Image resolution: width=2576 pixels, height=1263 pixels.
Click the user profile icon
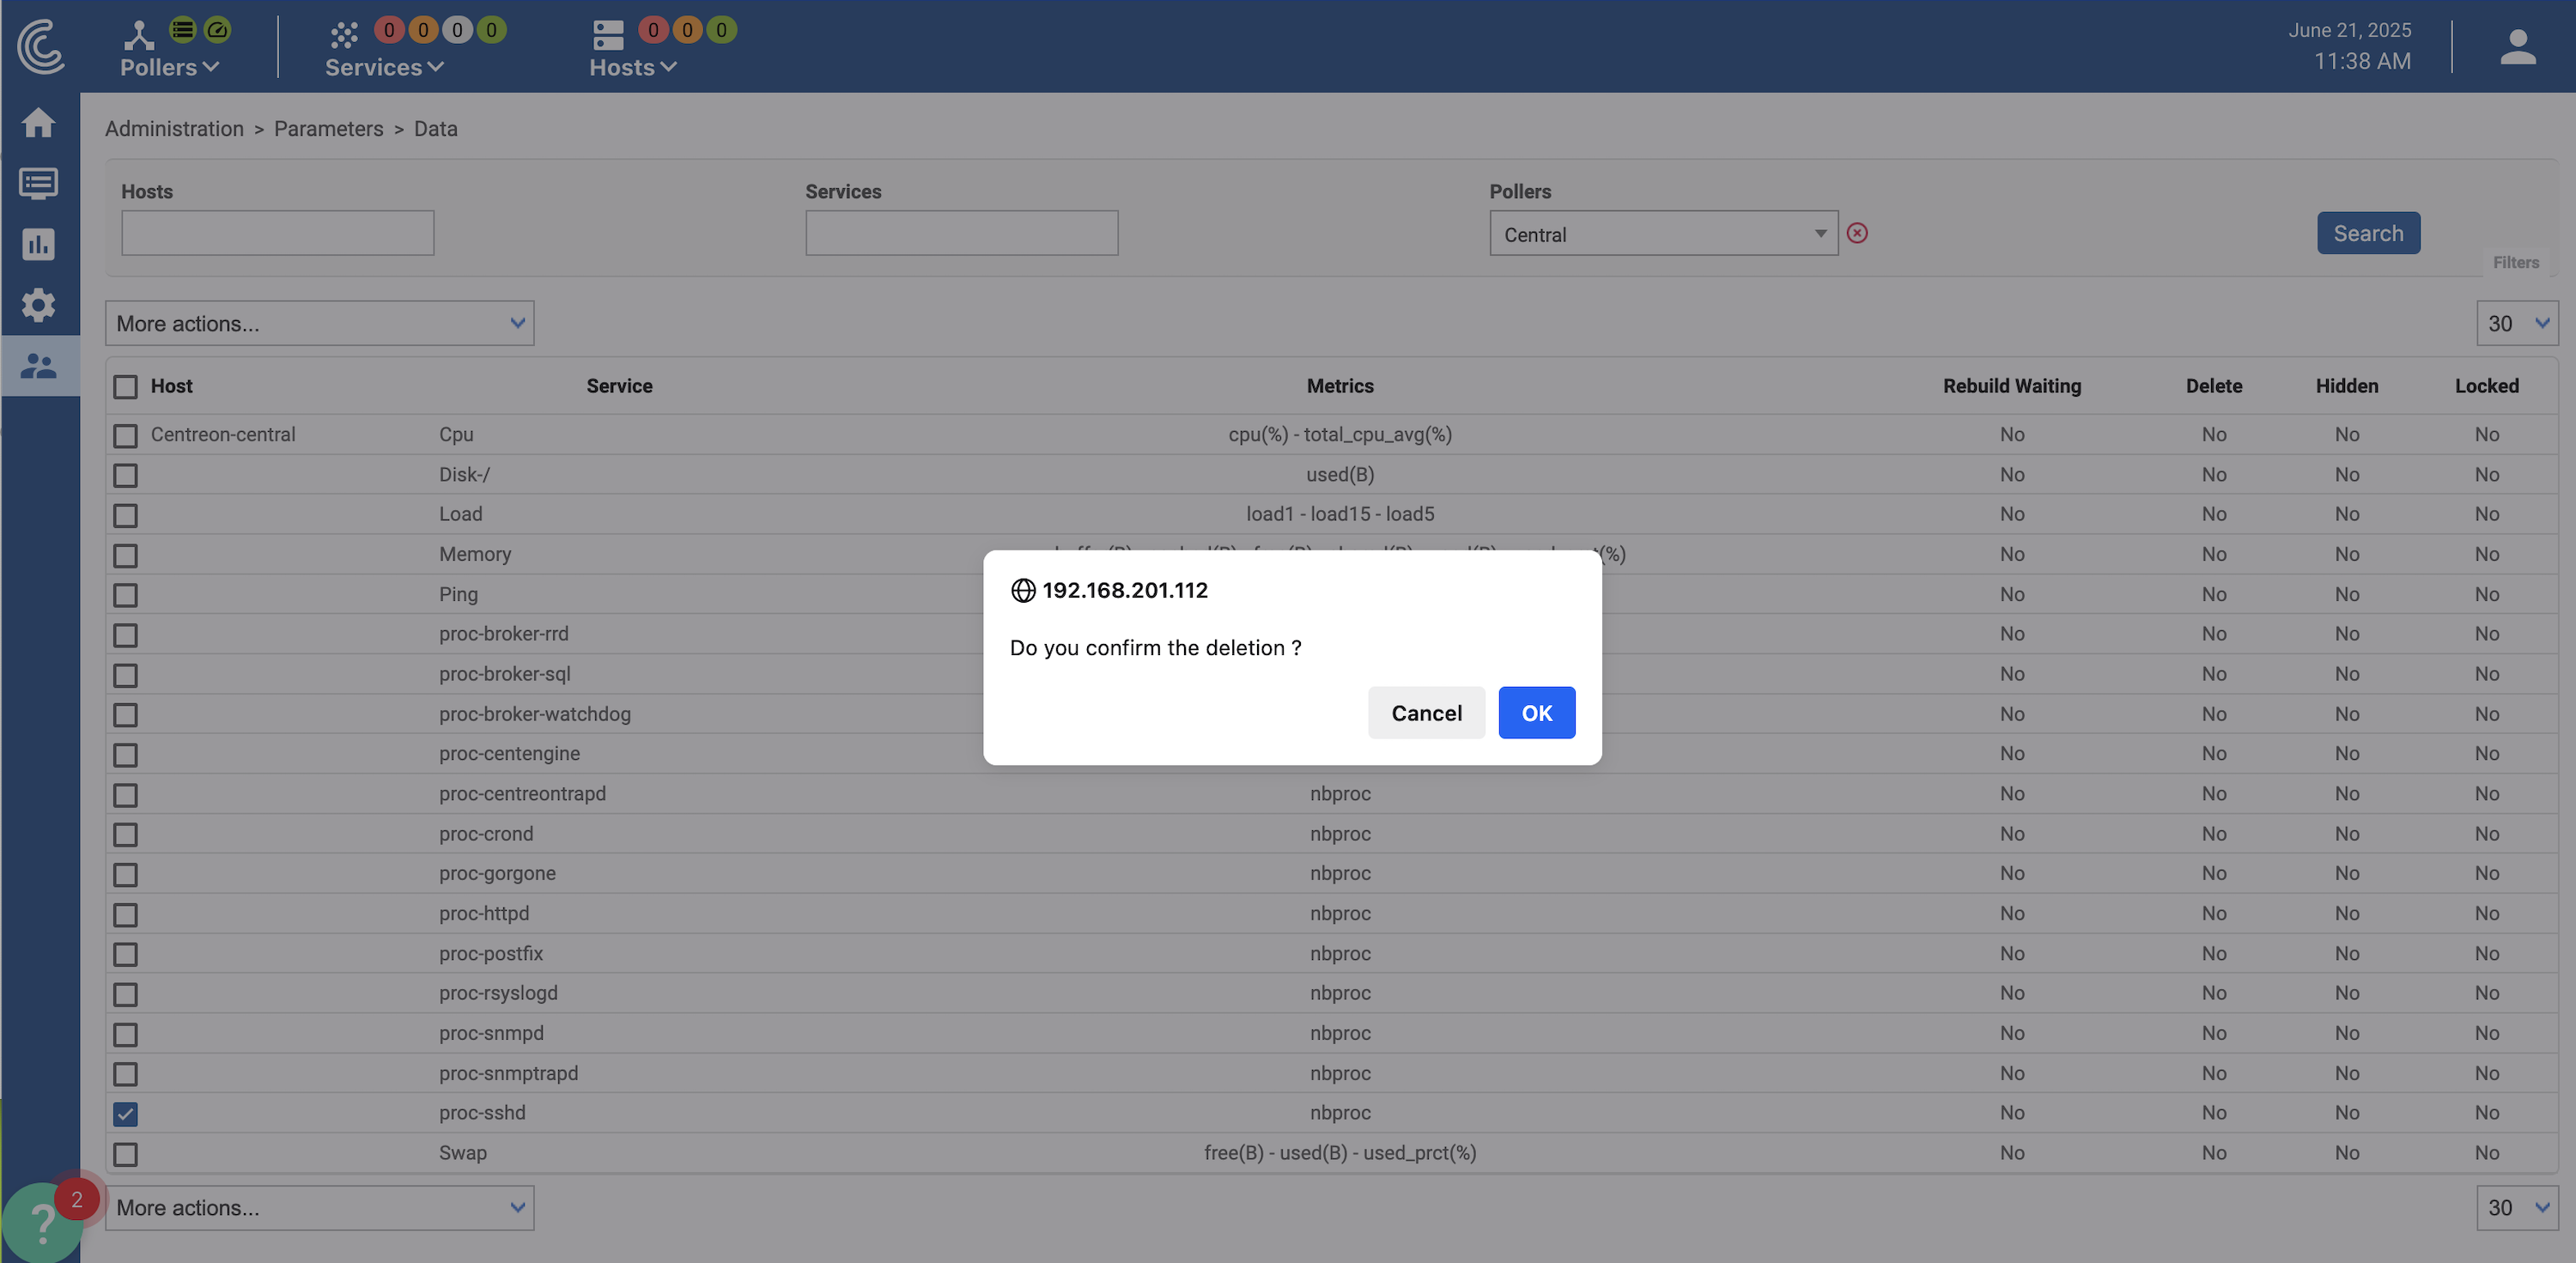coord(2517,47)
